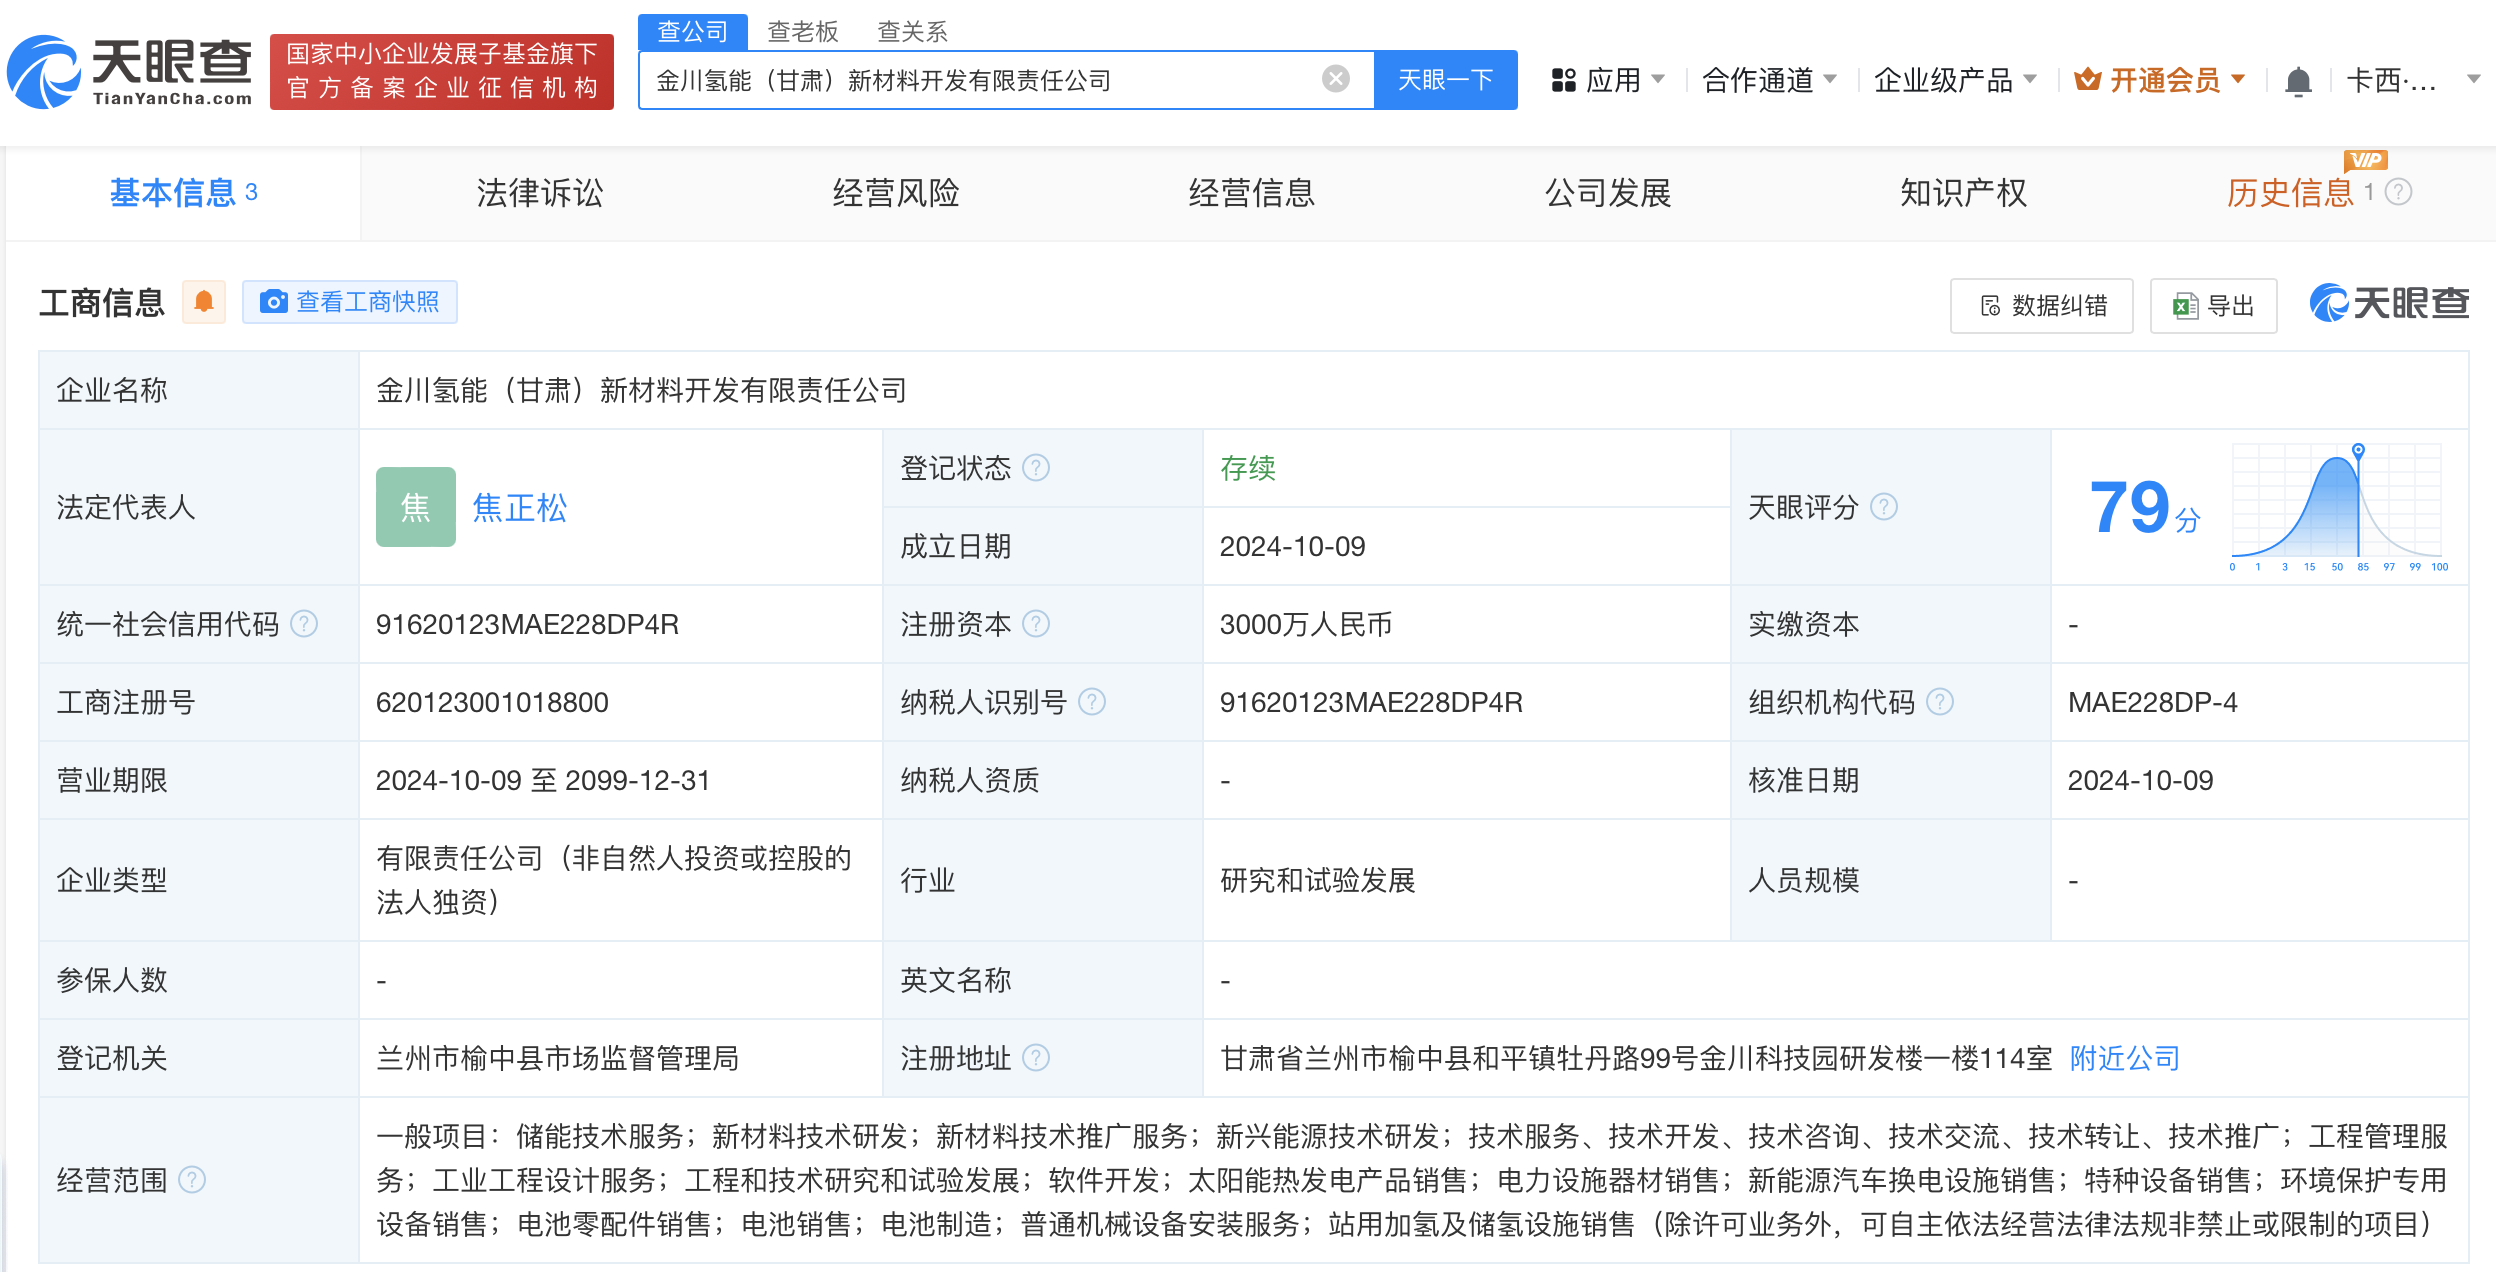Viewport: 2496px width, 1272px height.
Task: Click the 查看工商快照 button
Action: [350, 302]
